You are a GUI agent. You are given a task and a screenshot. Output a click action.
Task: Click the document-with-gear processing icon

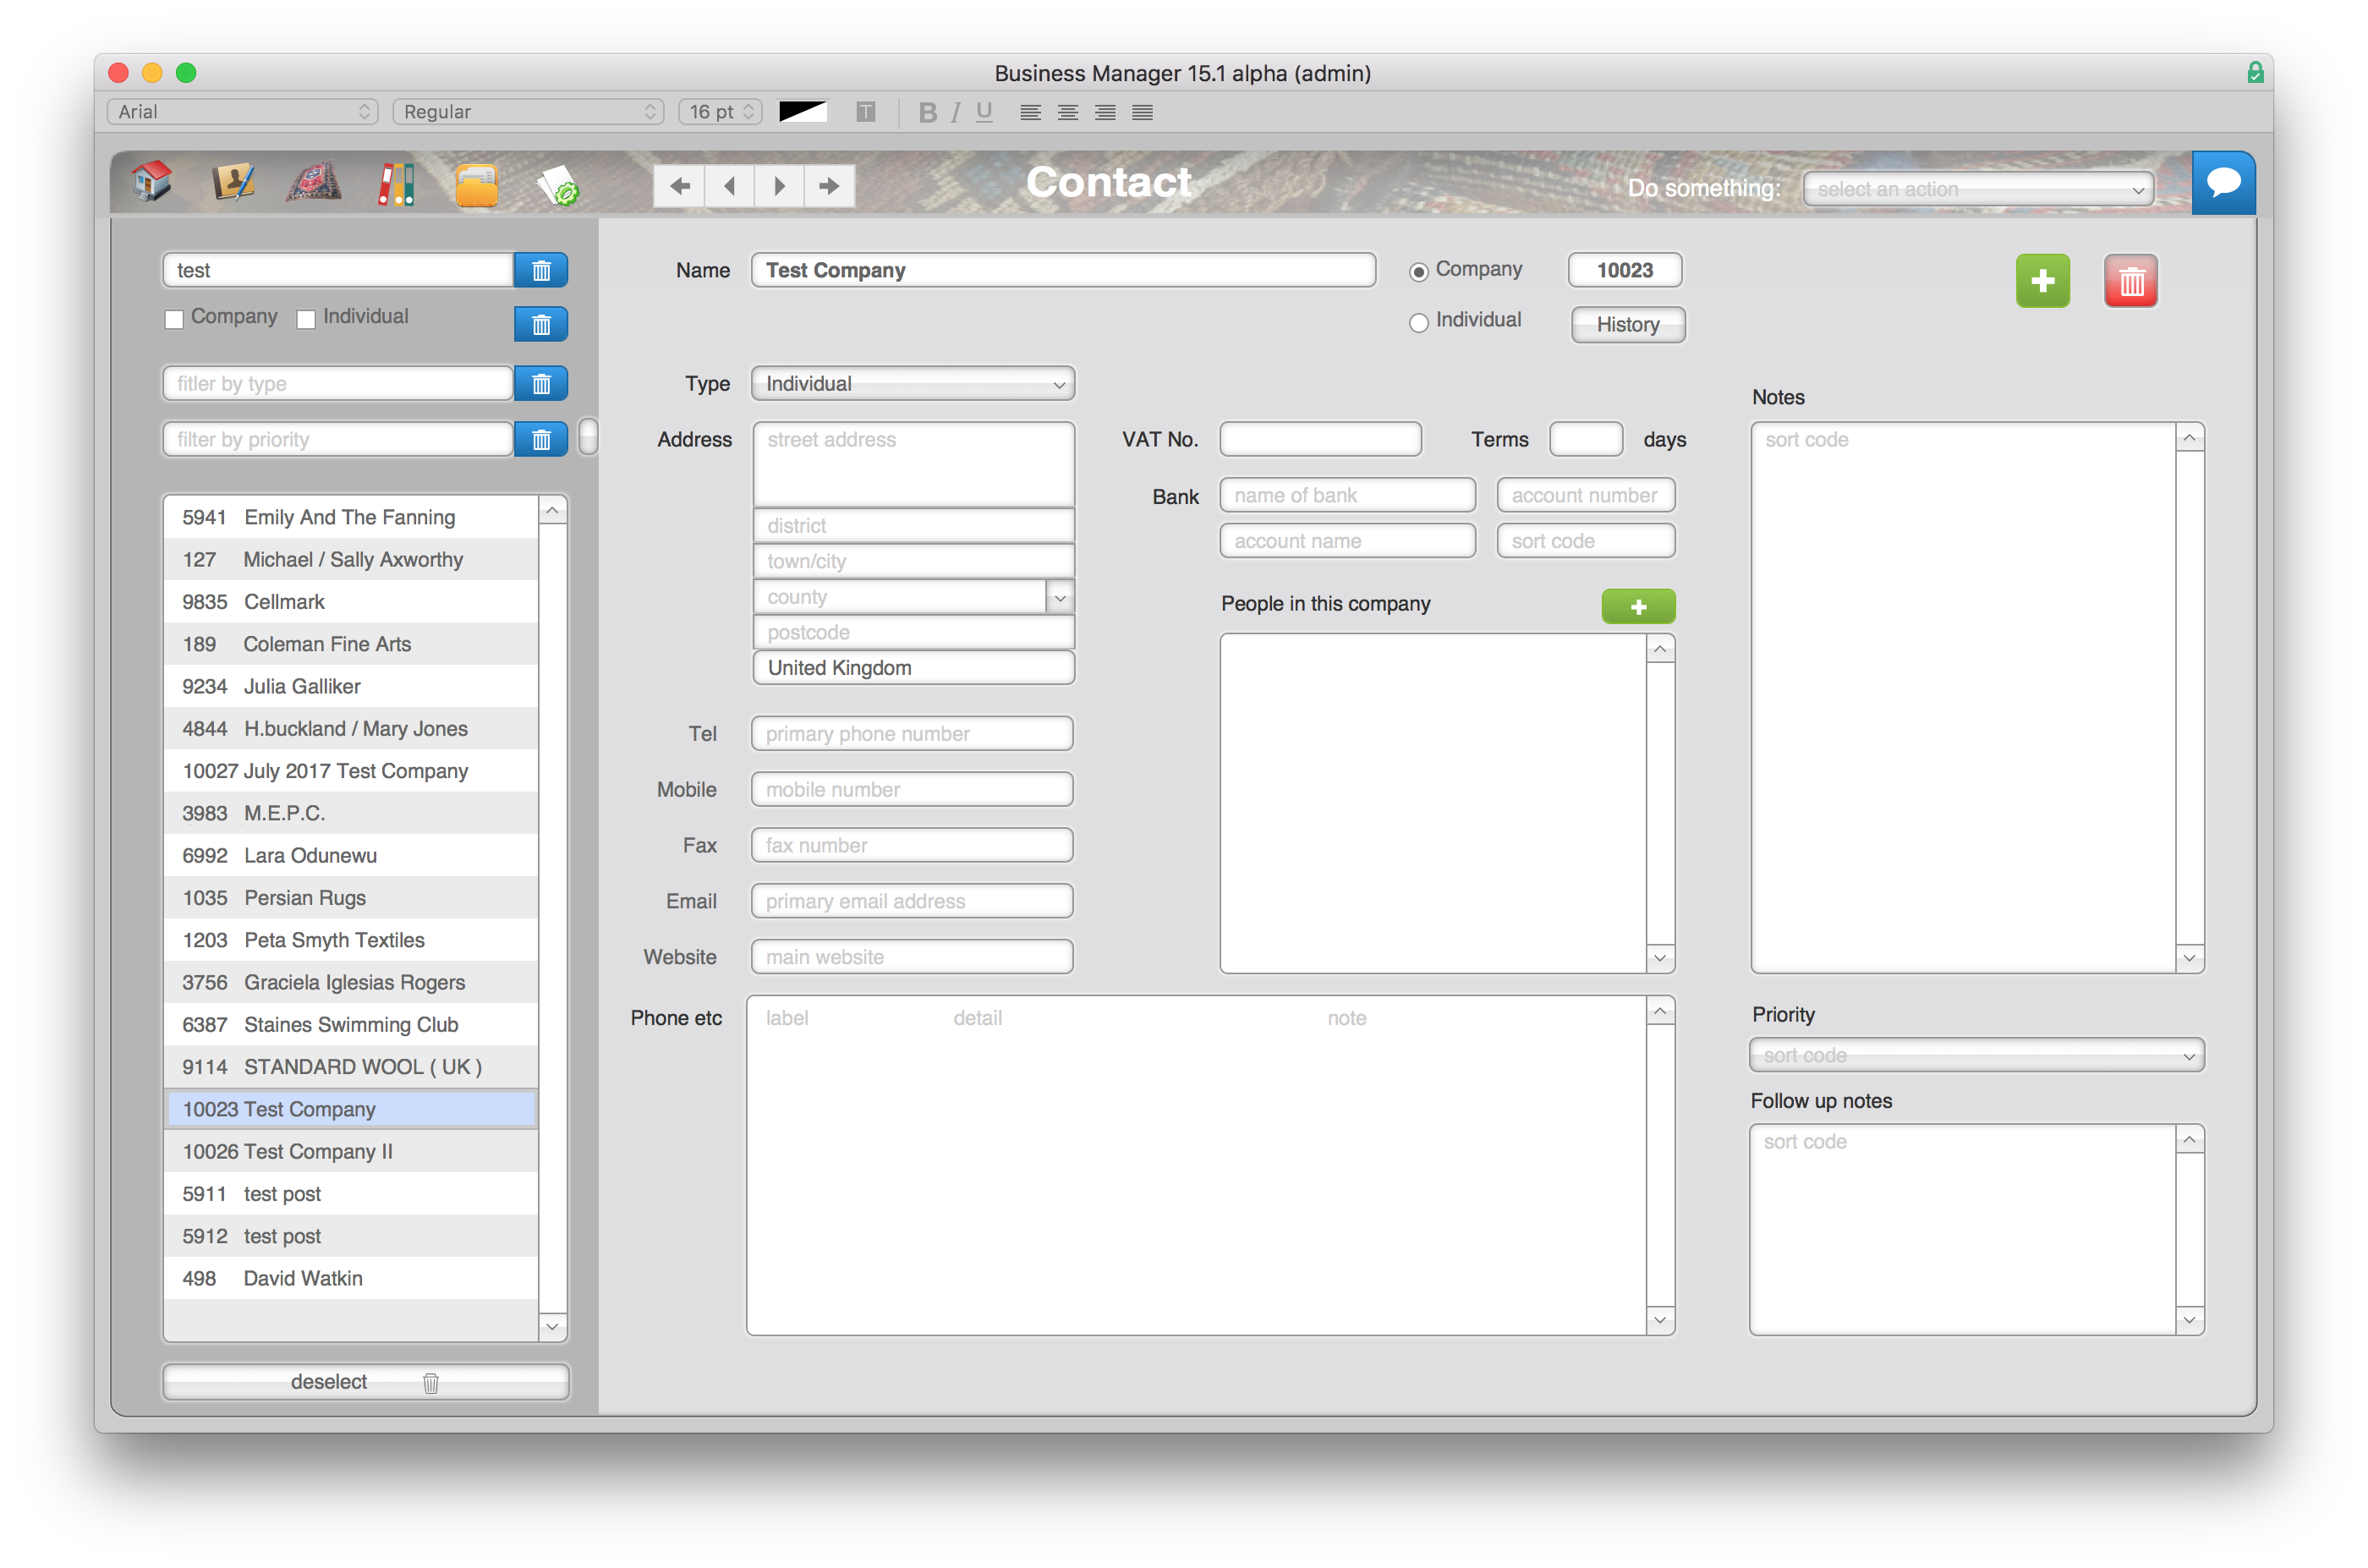point(557,185)
